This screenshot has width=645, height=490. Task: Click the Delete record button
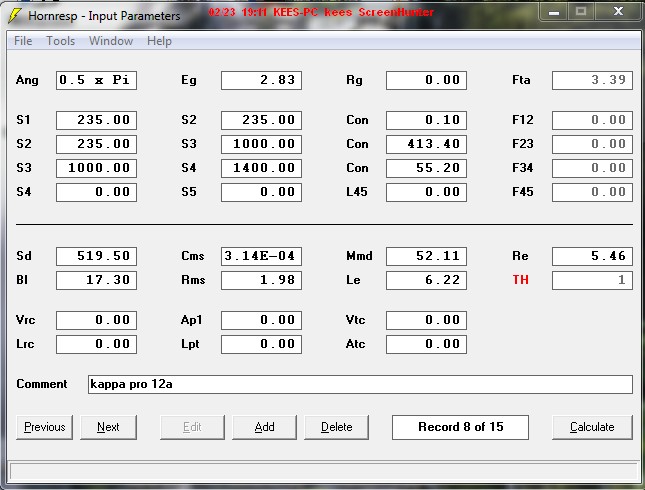click(336, 427)
